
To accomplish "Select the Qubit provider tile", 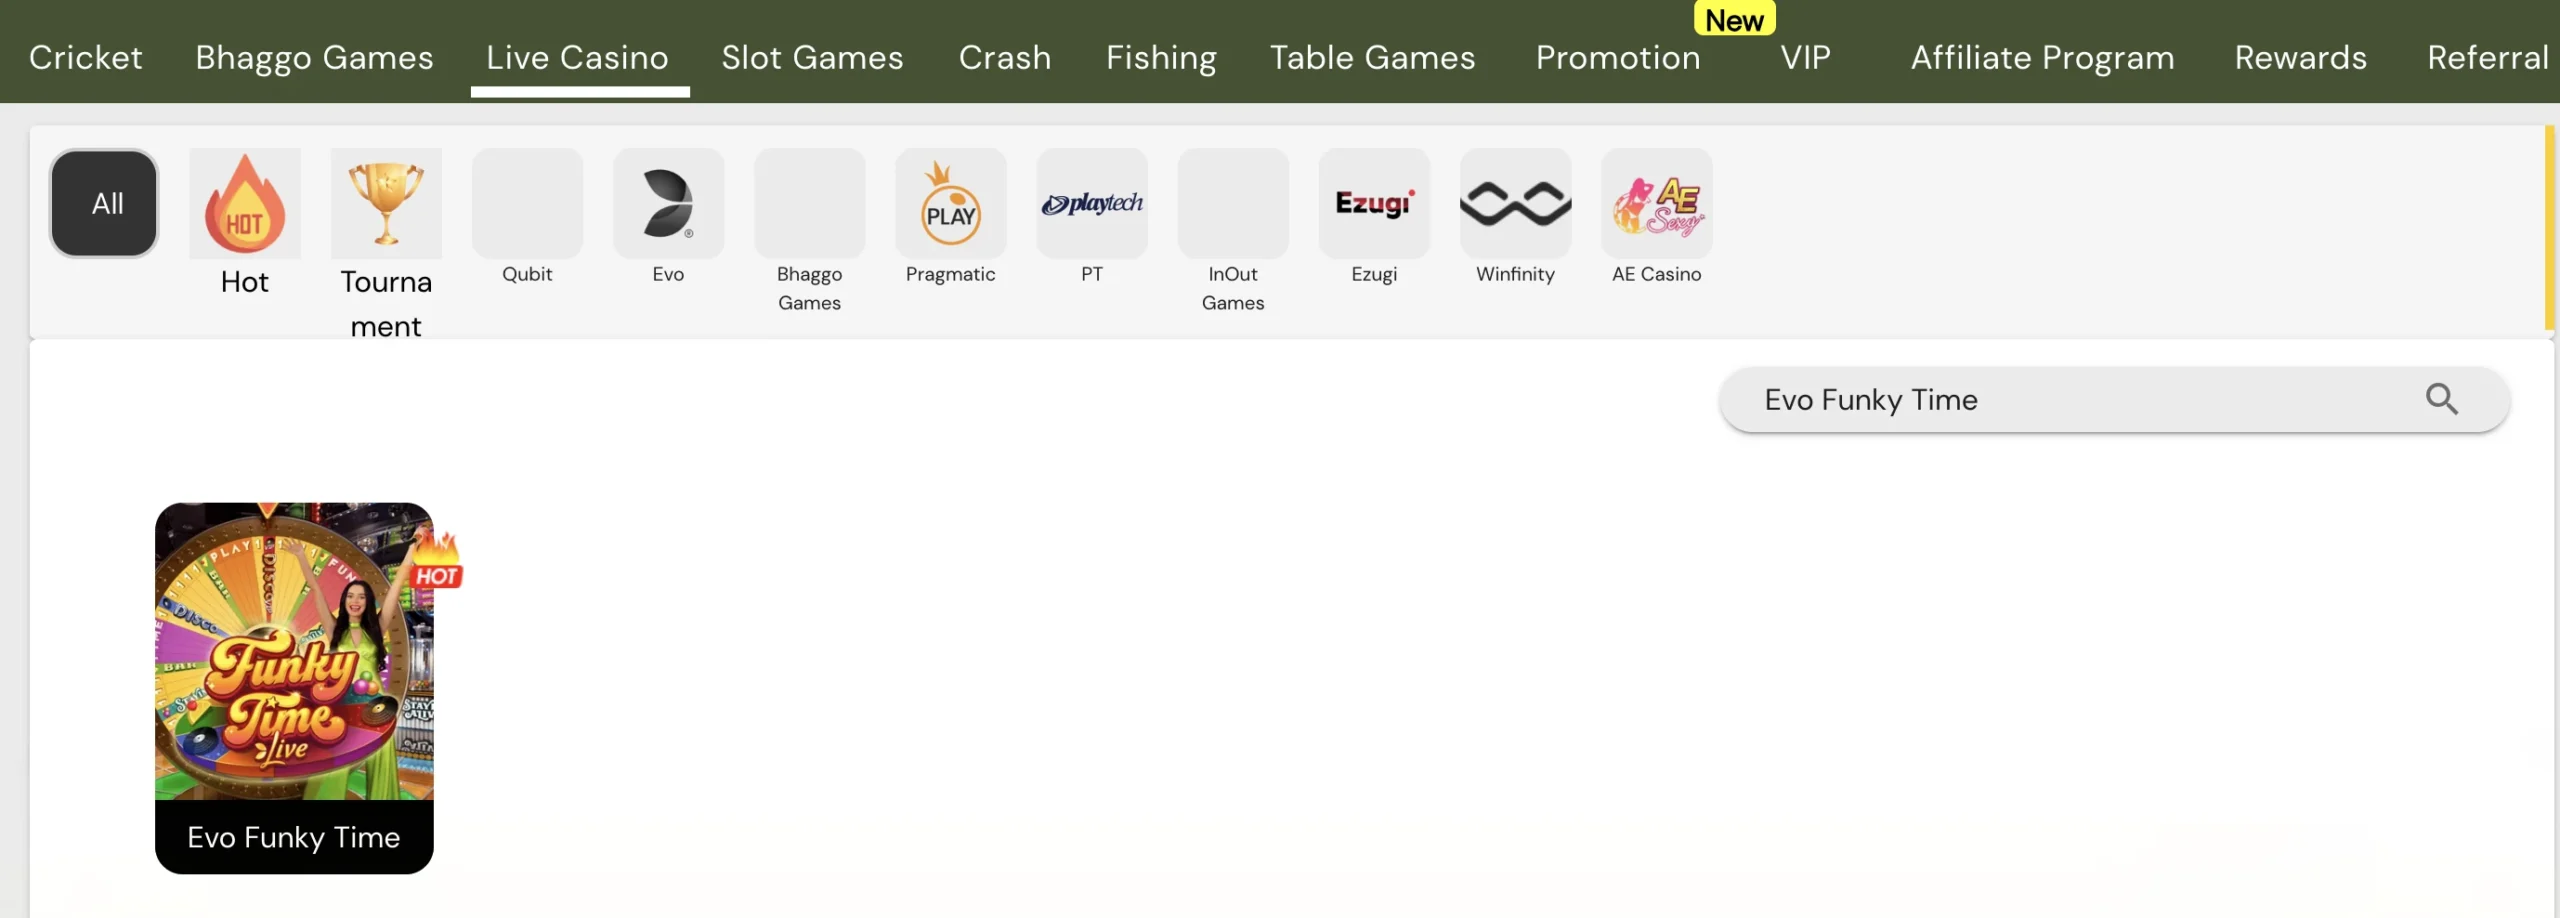I will pyautogui.click(x=527, y=204).
